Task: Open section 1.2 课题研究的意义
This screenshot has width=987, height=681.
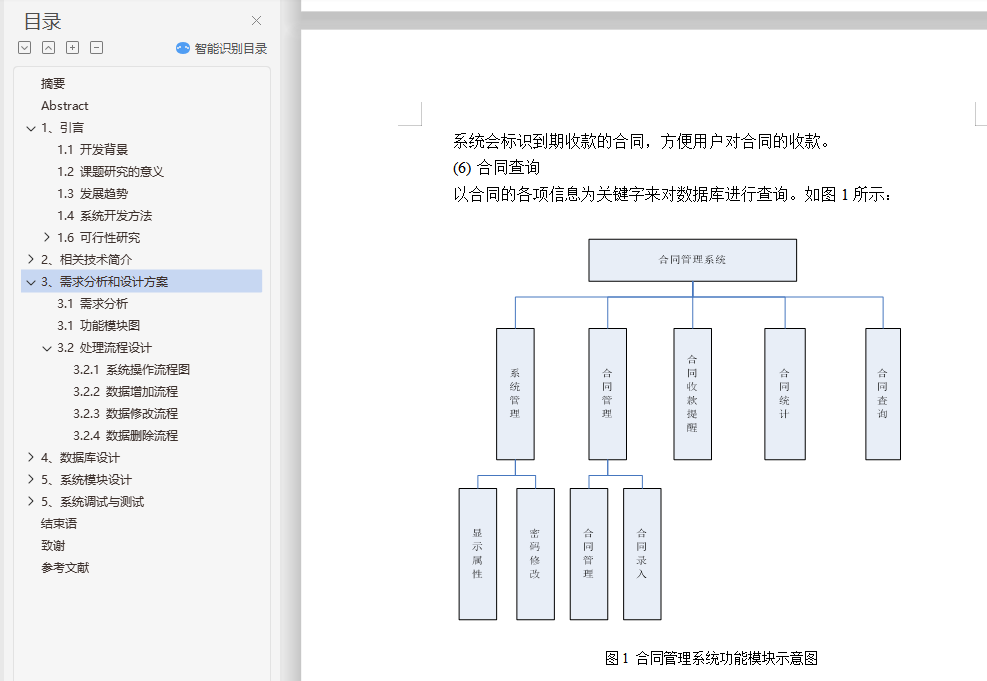Action: click(x=110, y=172)
